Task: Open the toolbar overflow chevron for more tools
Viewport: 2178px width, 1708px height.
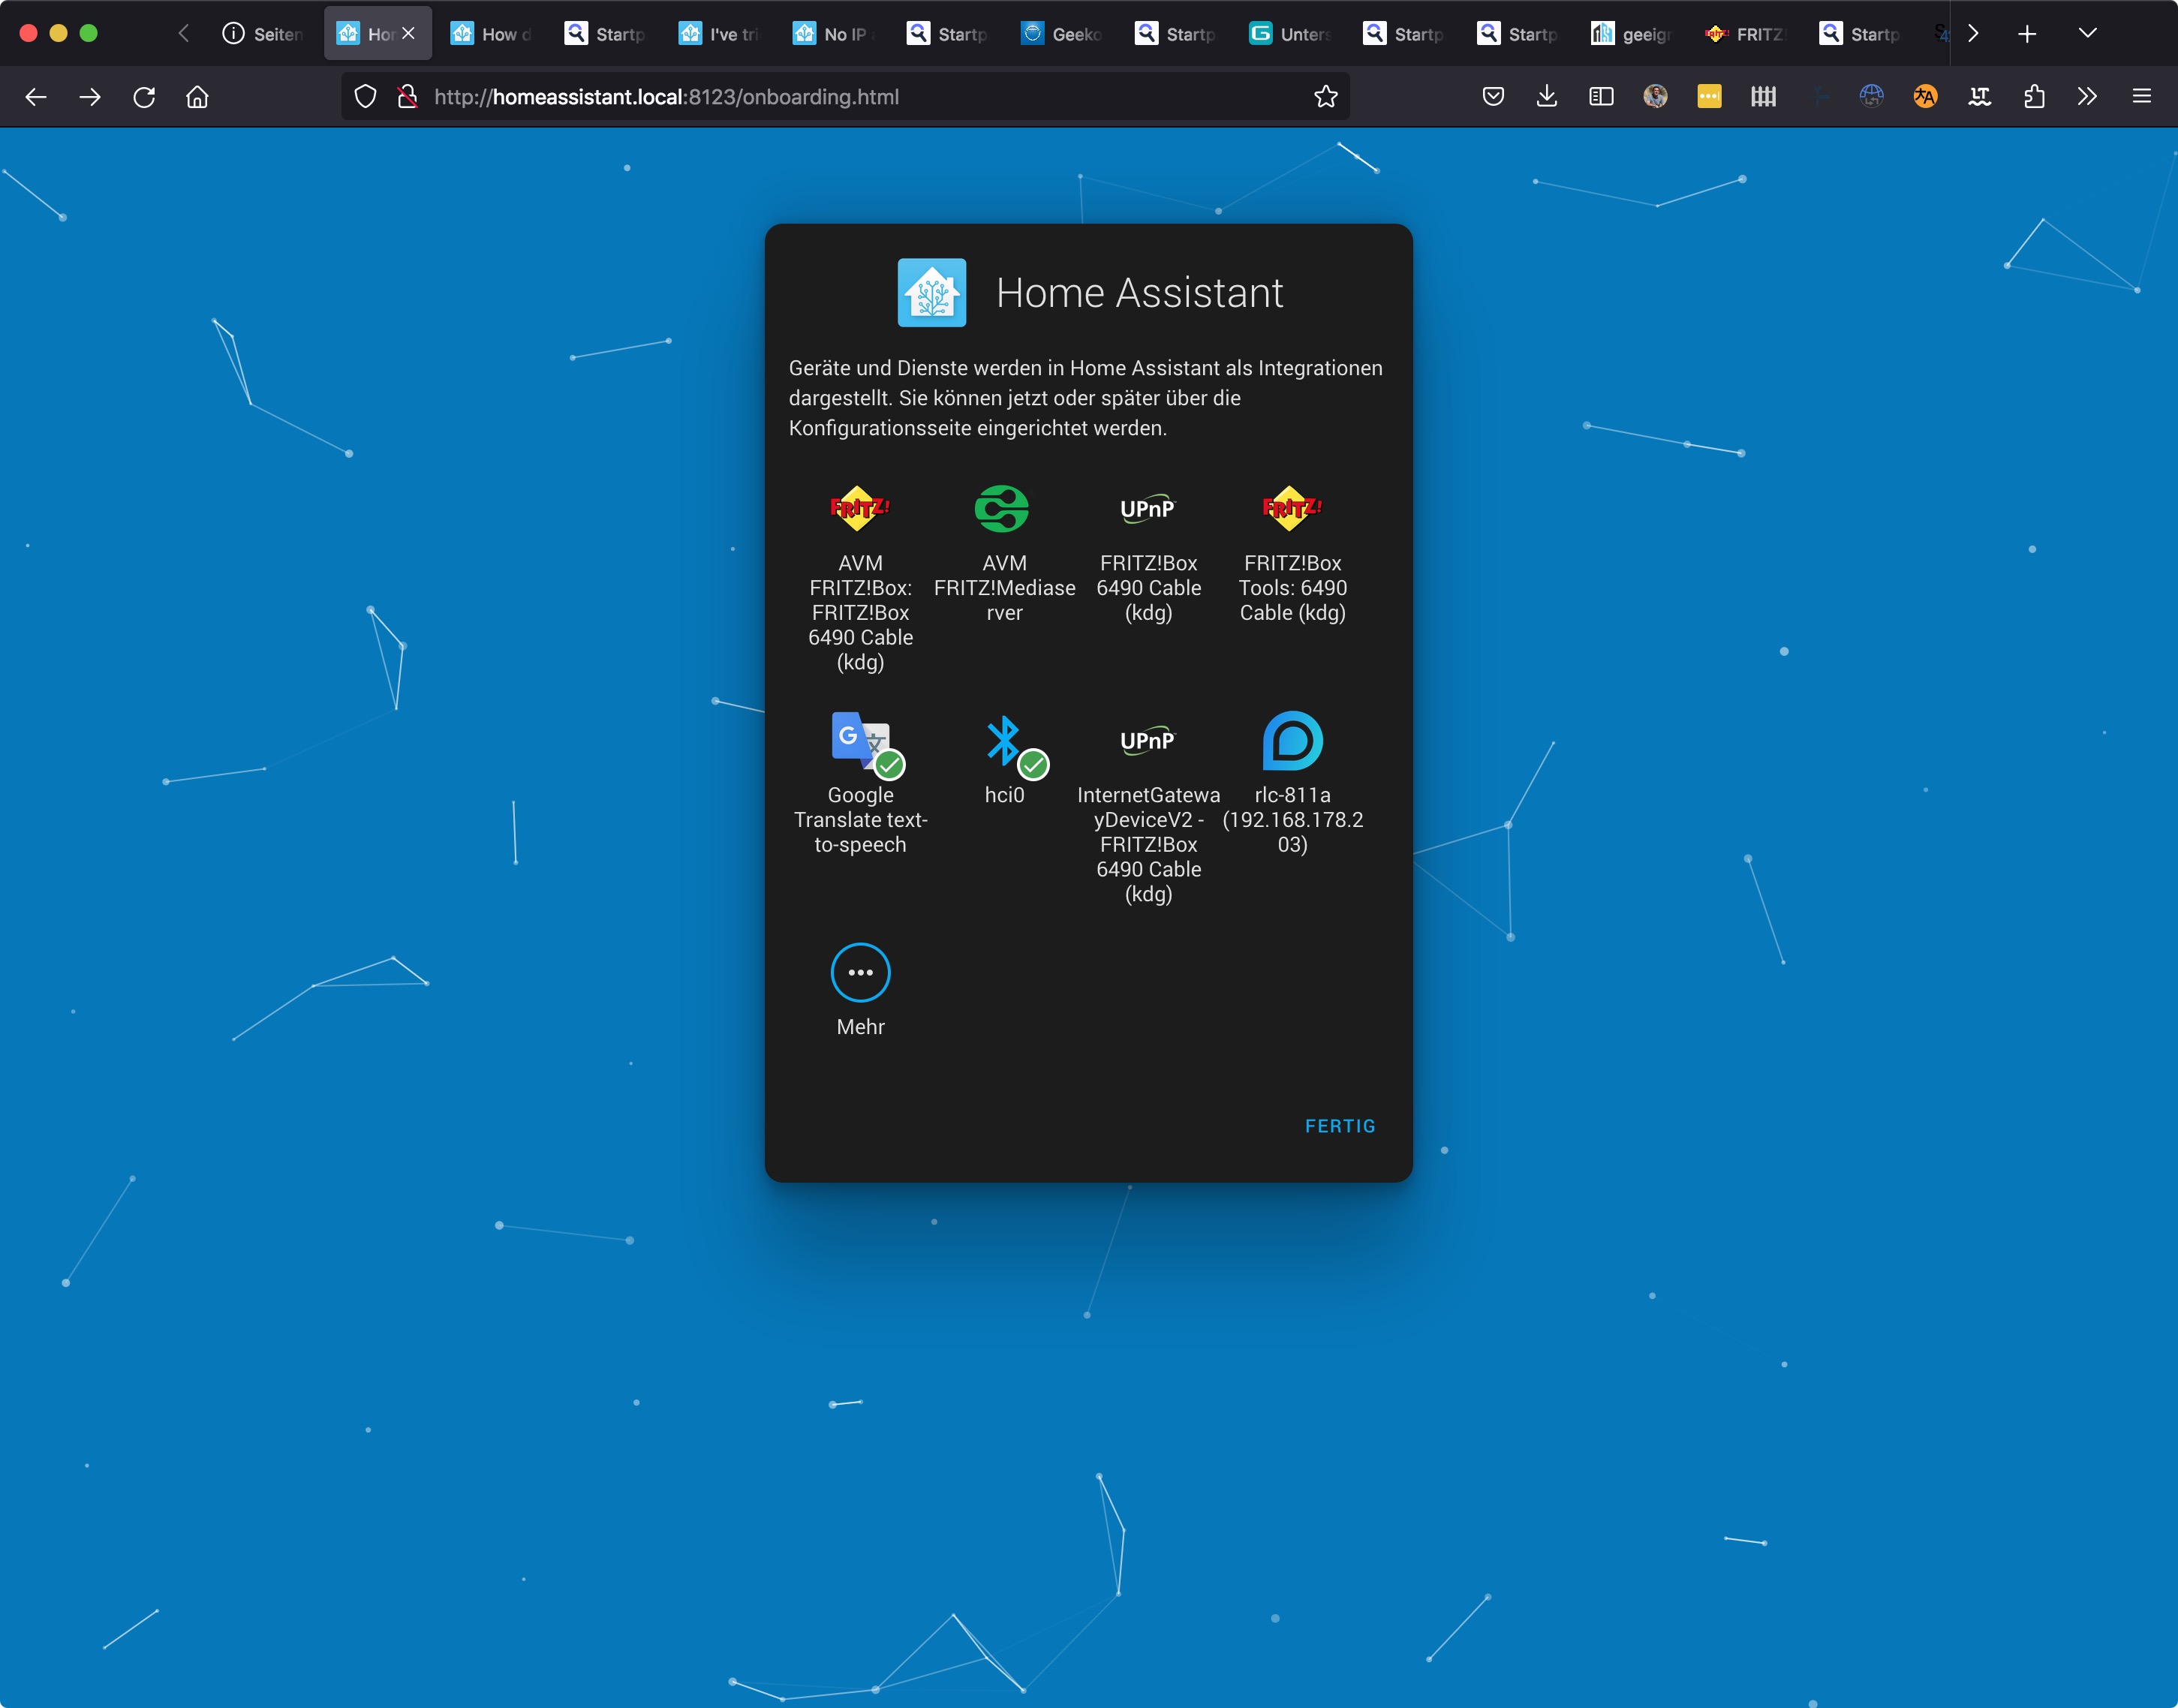Action: tap(2087, 97)
